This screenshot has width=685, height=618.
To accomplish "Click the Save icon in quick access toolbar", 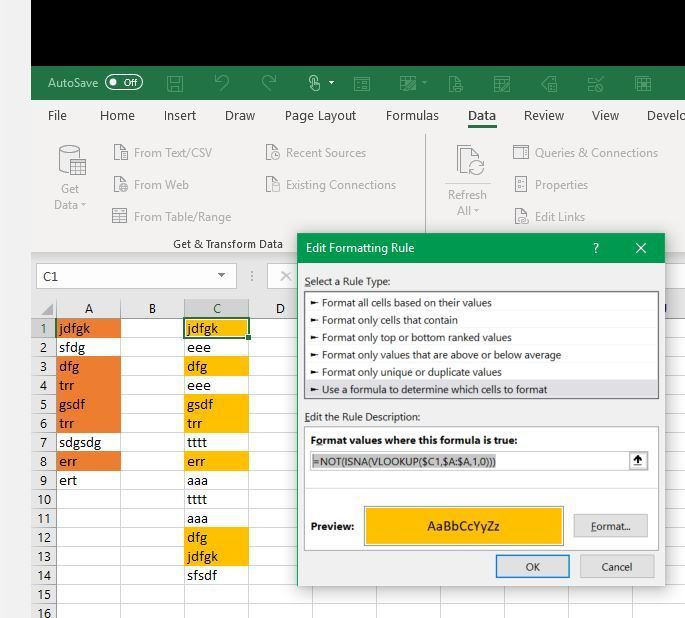I will pos(175,83).
